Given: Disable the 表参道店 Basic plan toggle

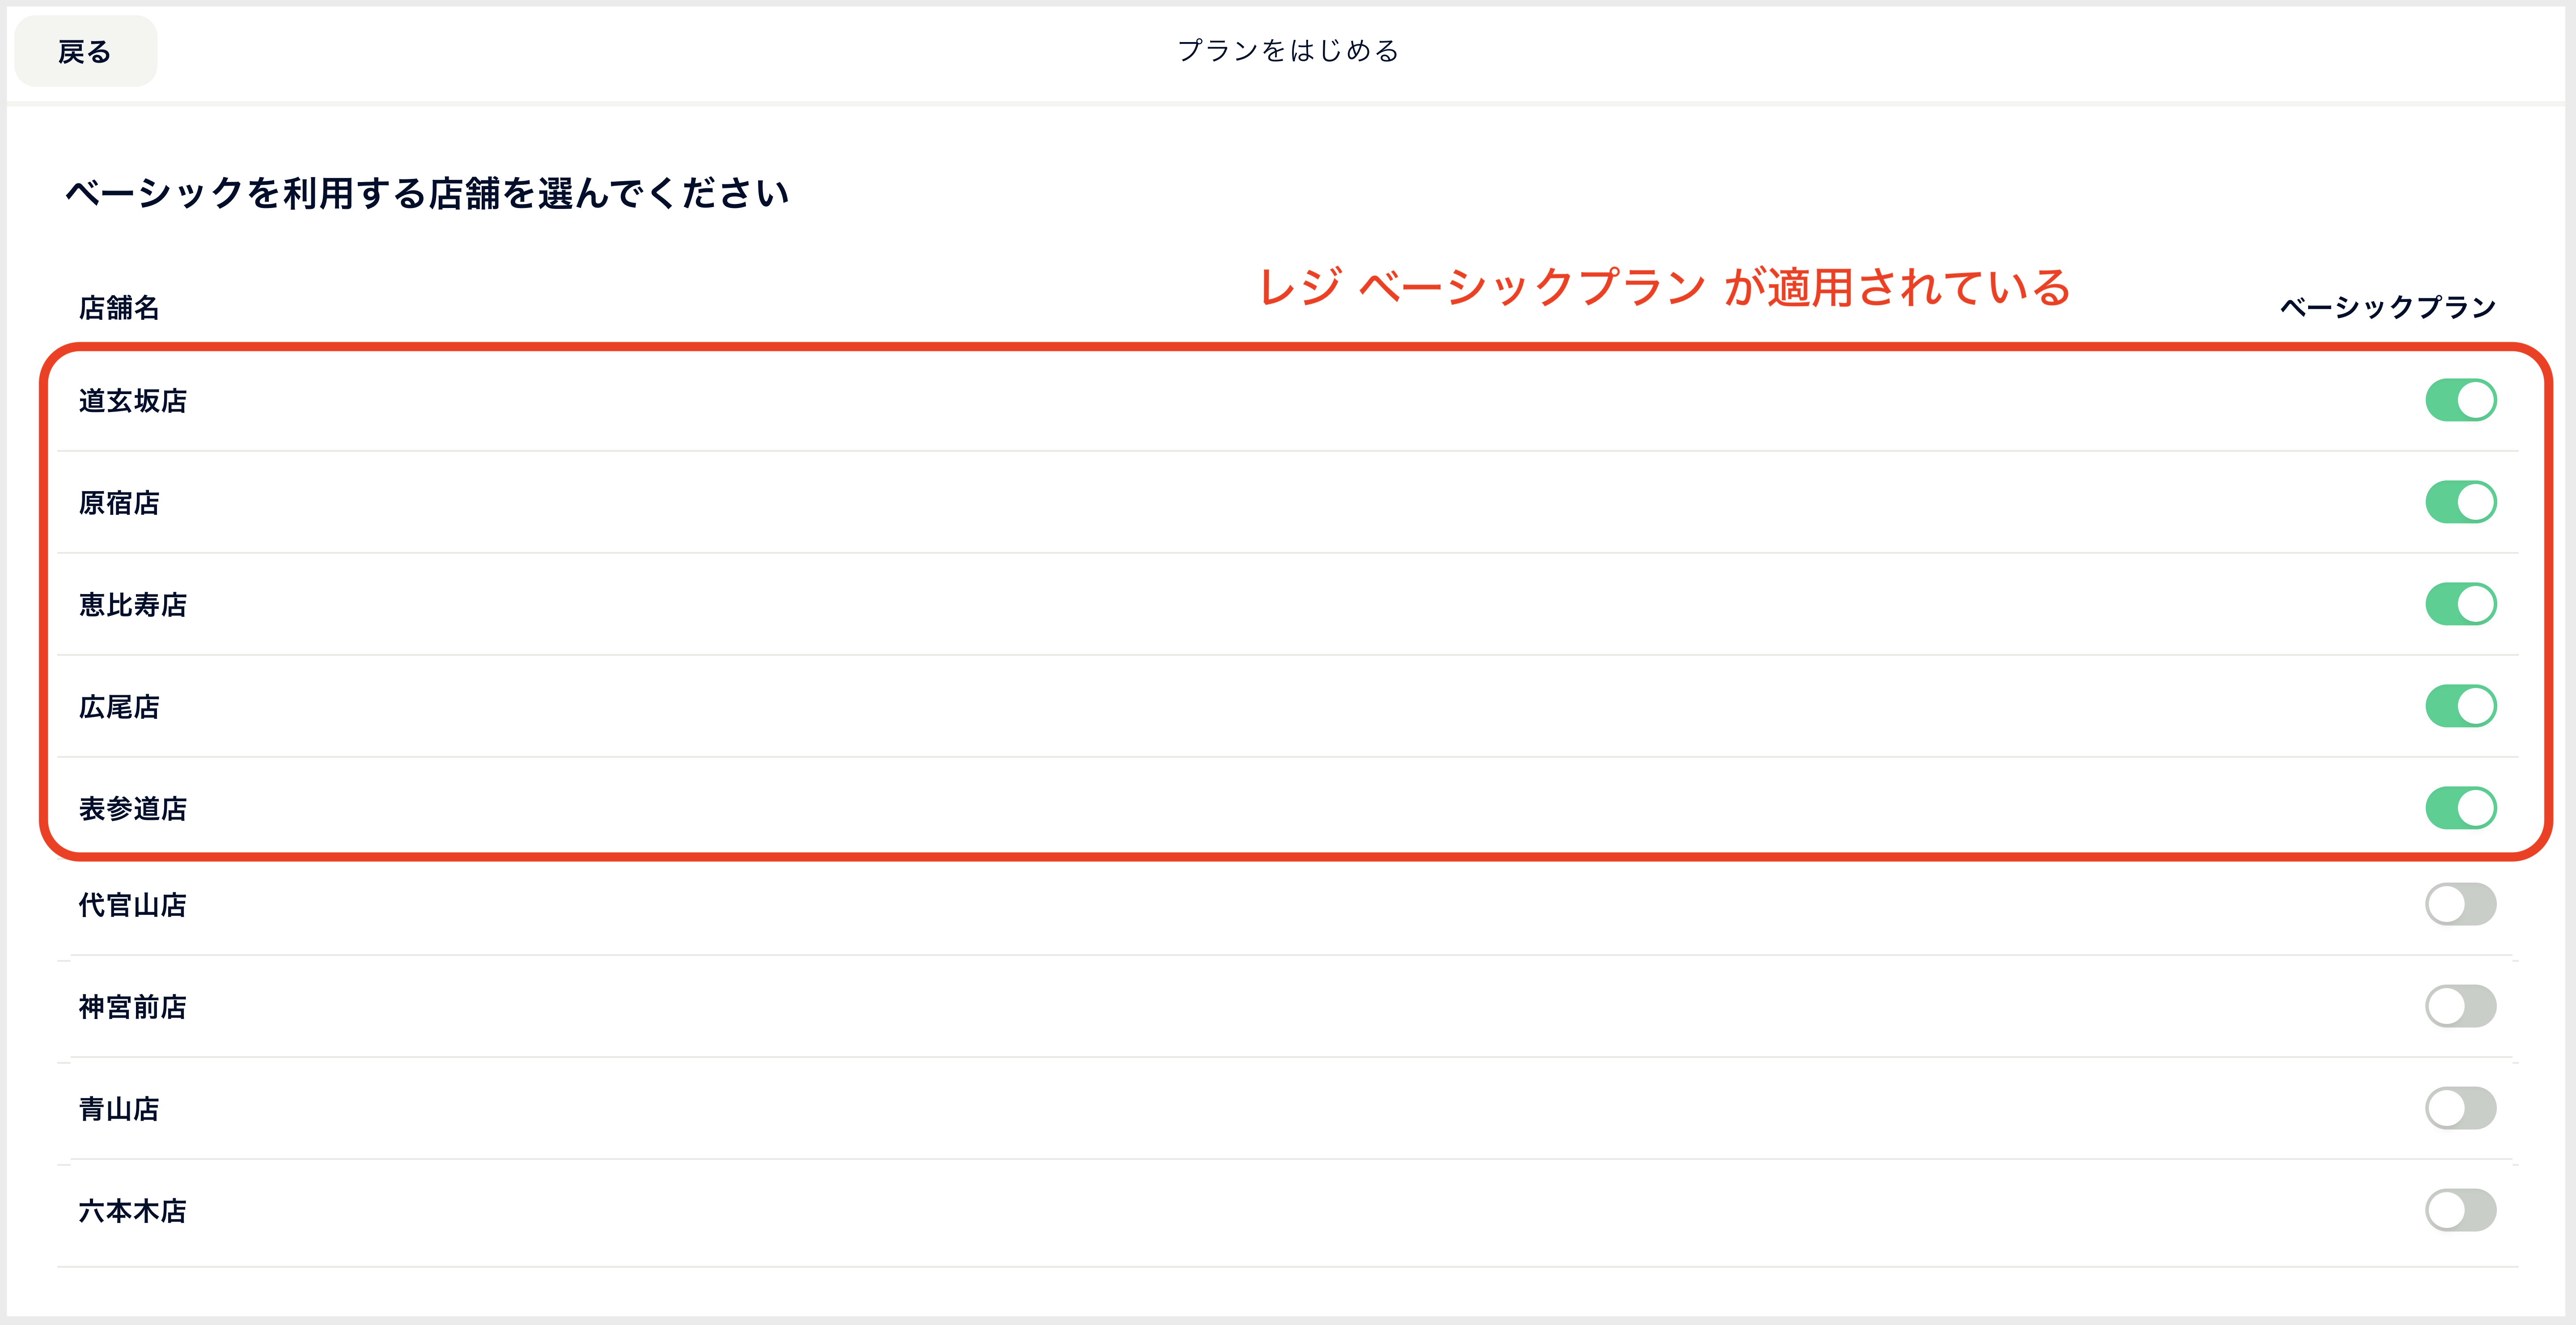Looking at the screenshot, I should [x=2460, y=808].
